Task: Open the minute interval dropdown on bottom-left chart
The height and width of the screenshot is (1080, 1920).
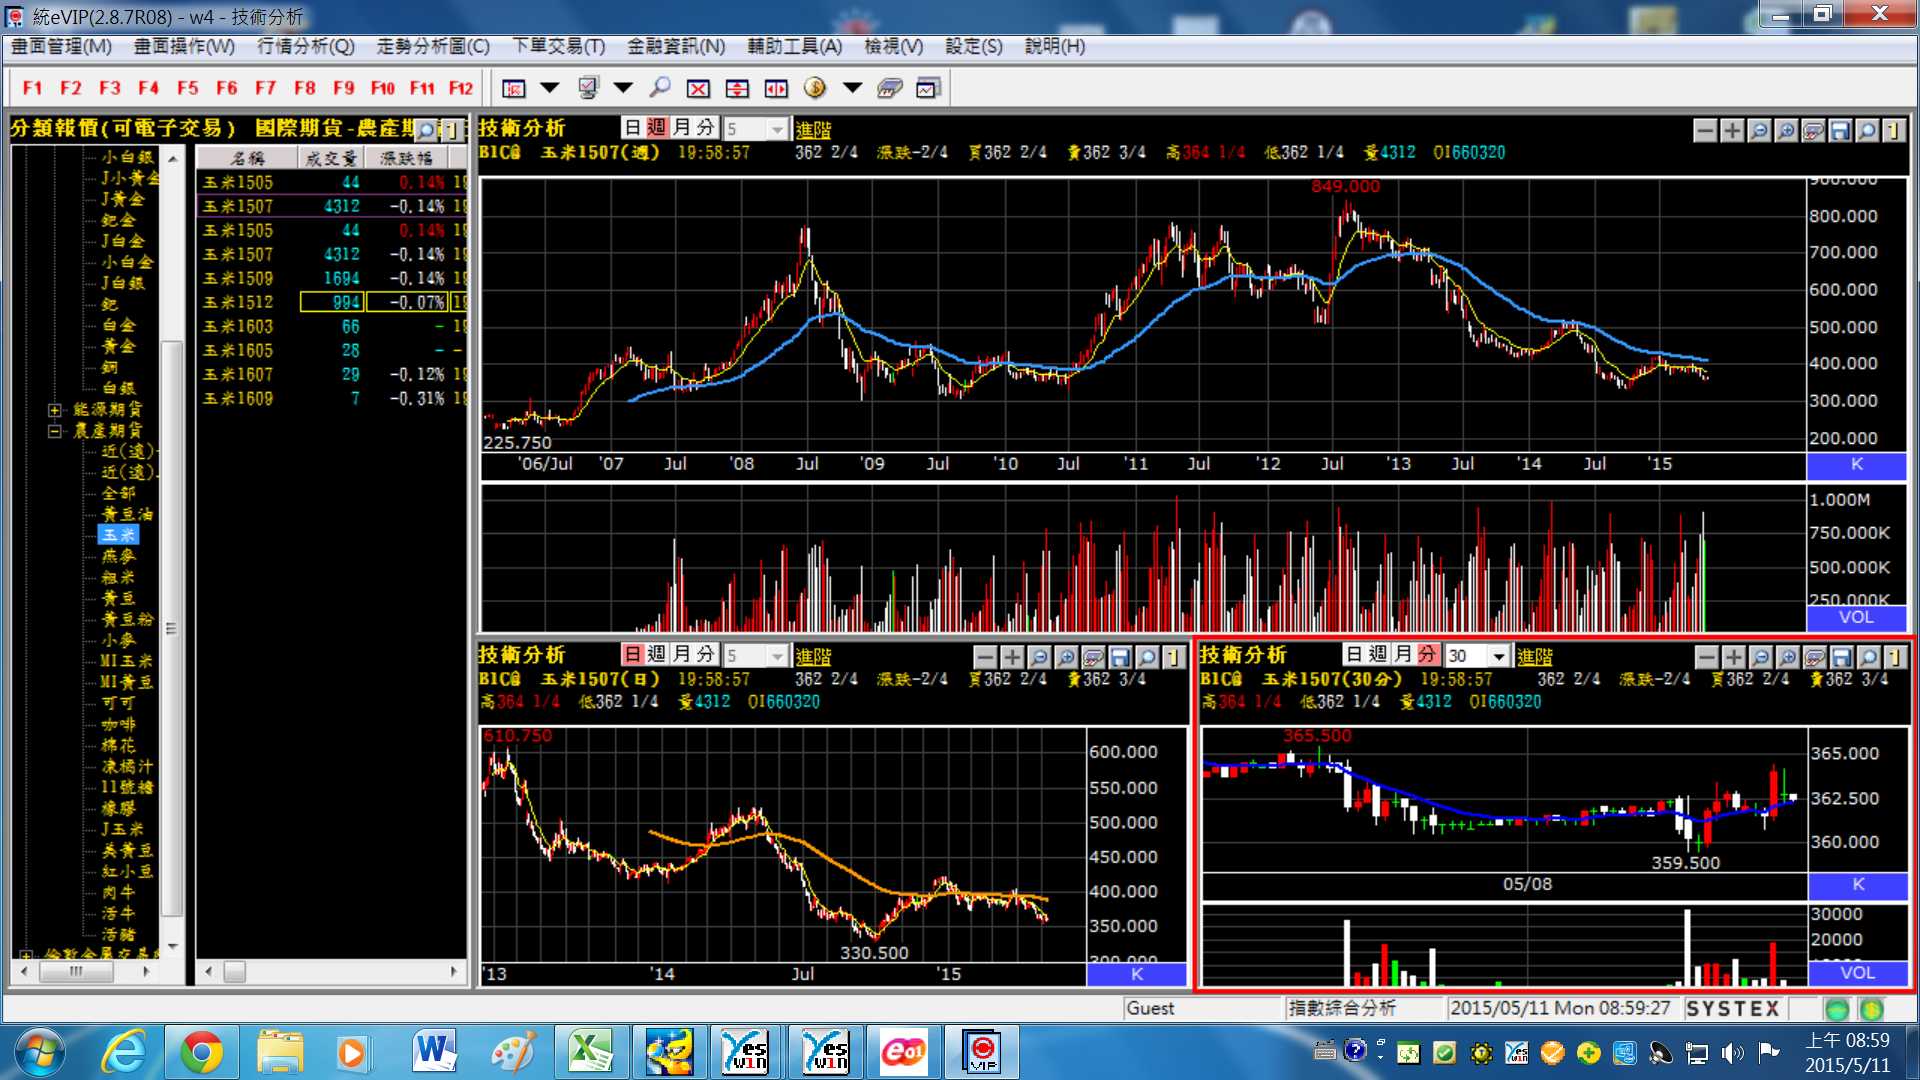Action: [x=778, y=656]
